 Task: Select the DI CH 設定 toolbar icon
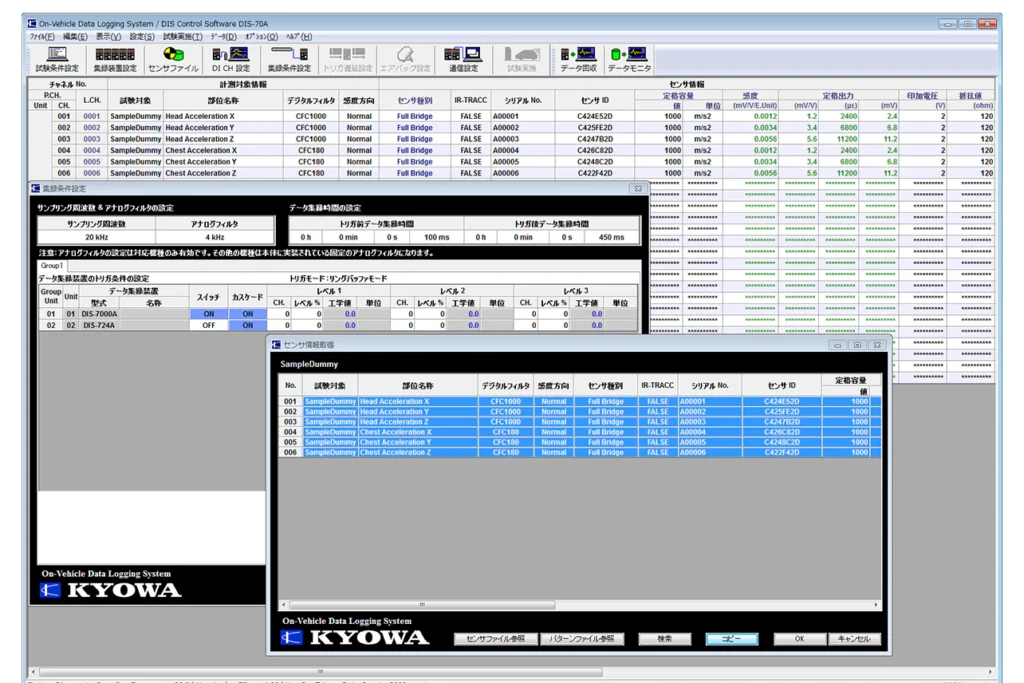click(231, 59)
